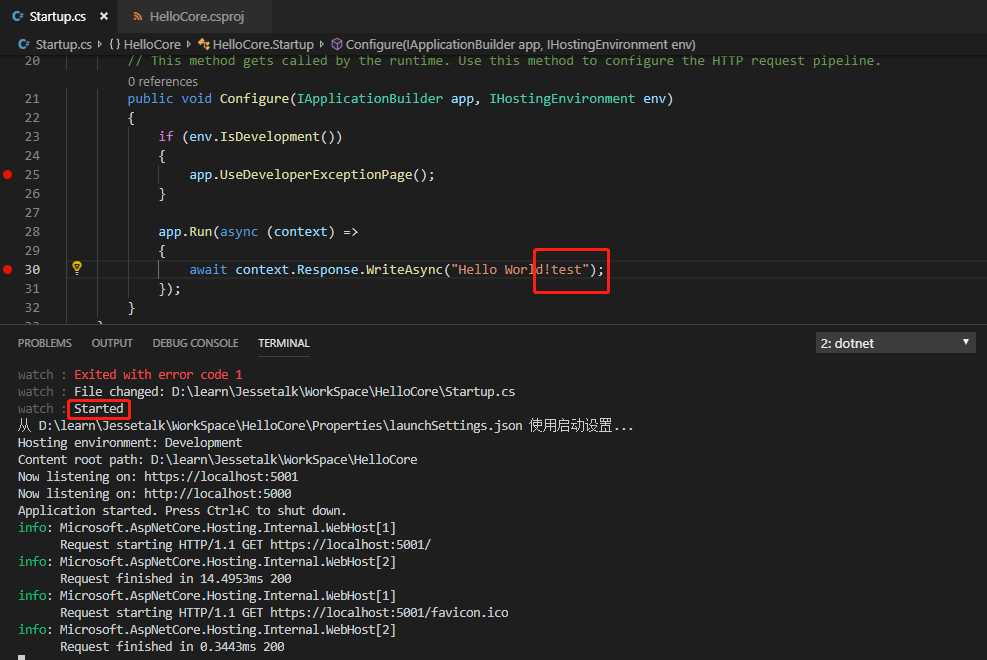Click line number 28 in gutter

32,232
